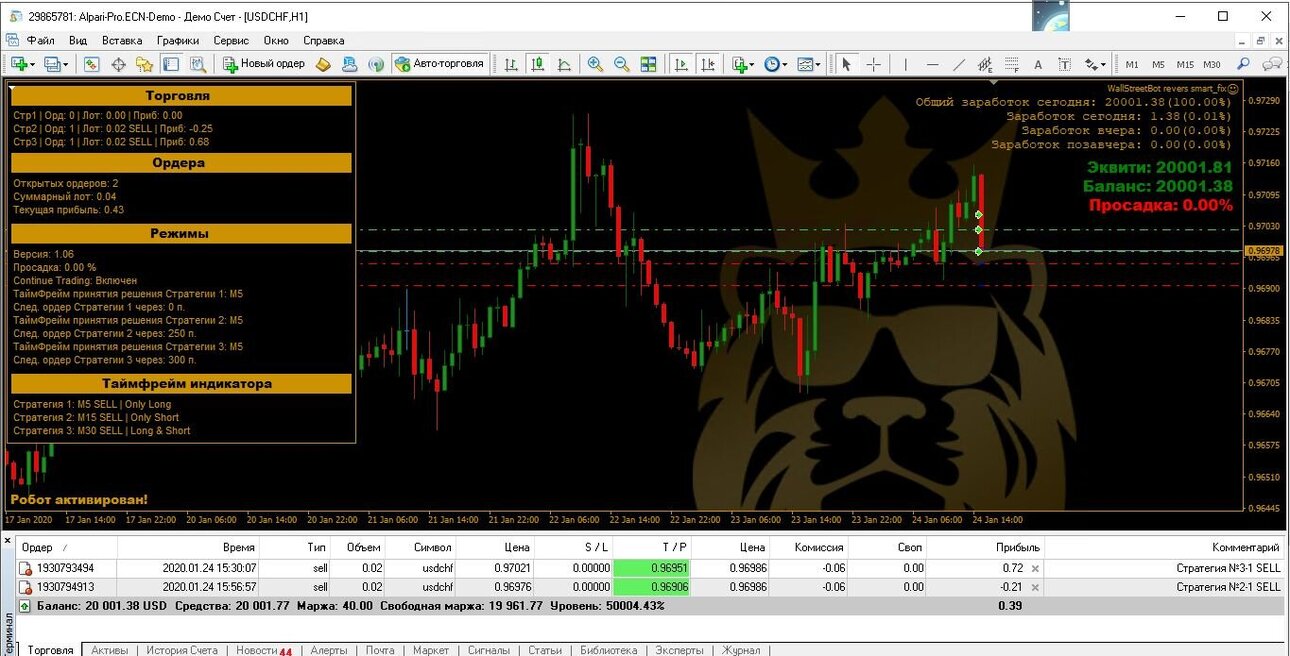Zoom in on the chart
The width and height of the screenshot is (1290, 656).
[x=595, y=64]
